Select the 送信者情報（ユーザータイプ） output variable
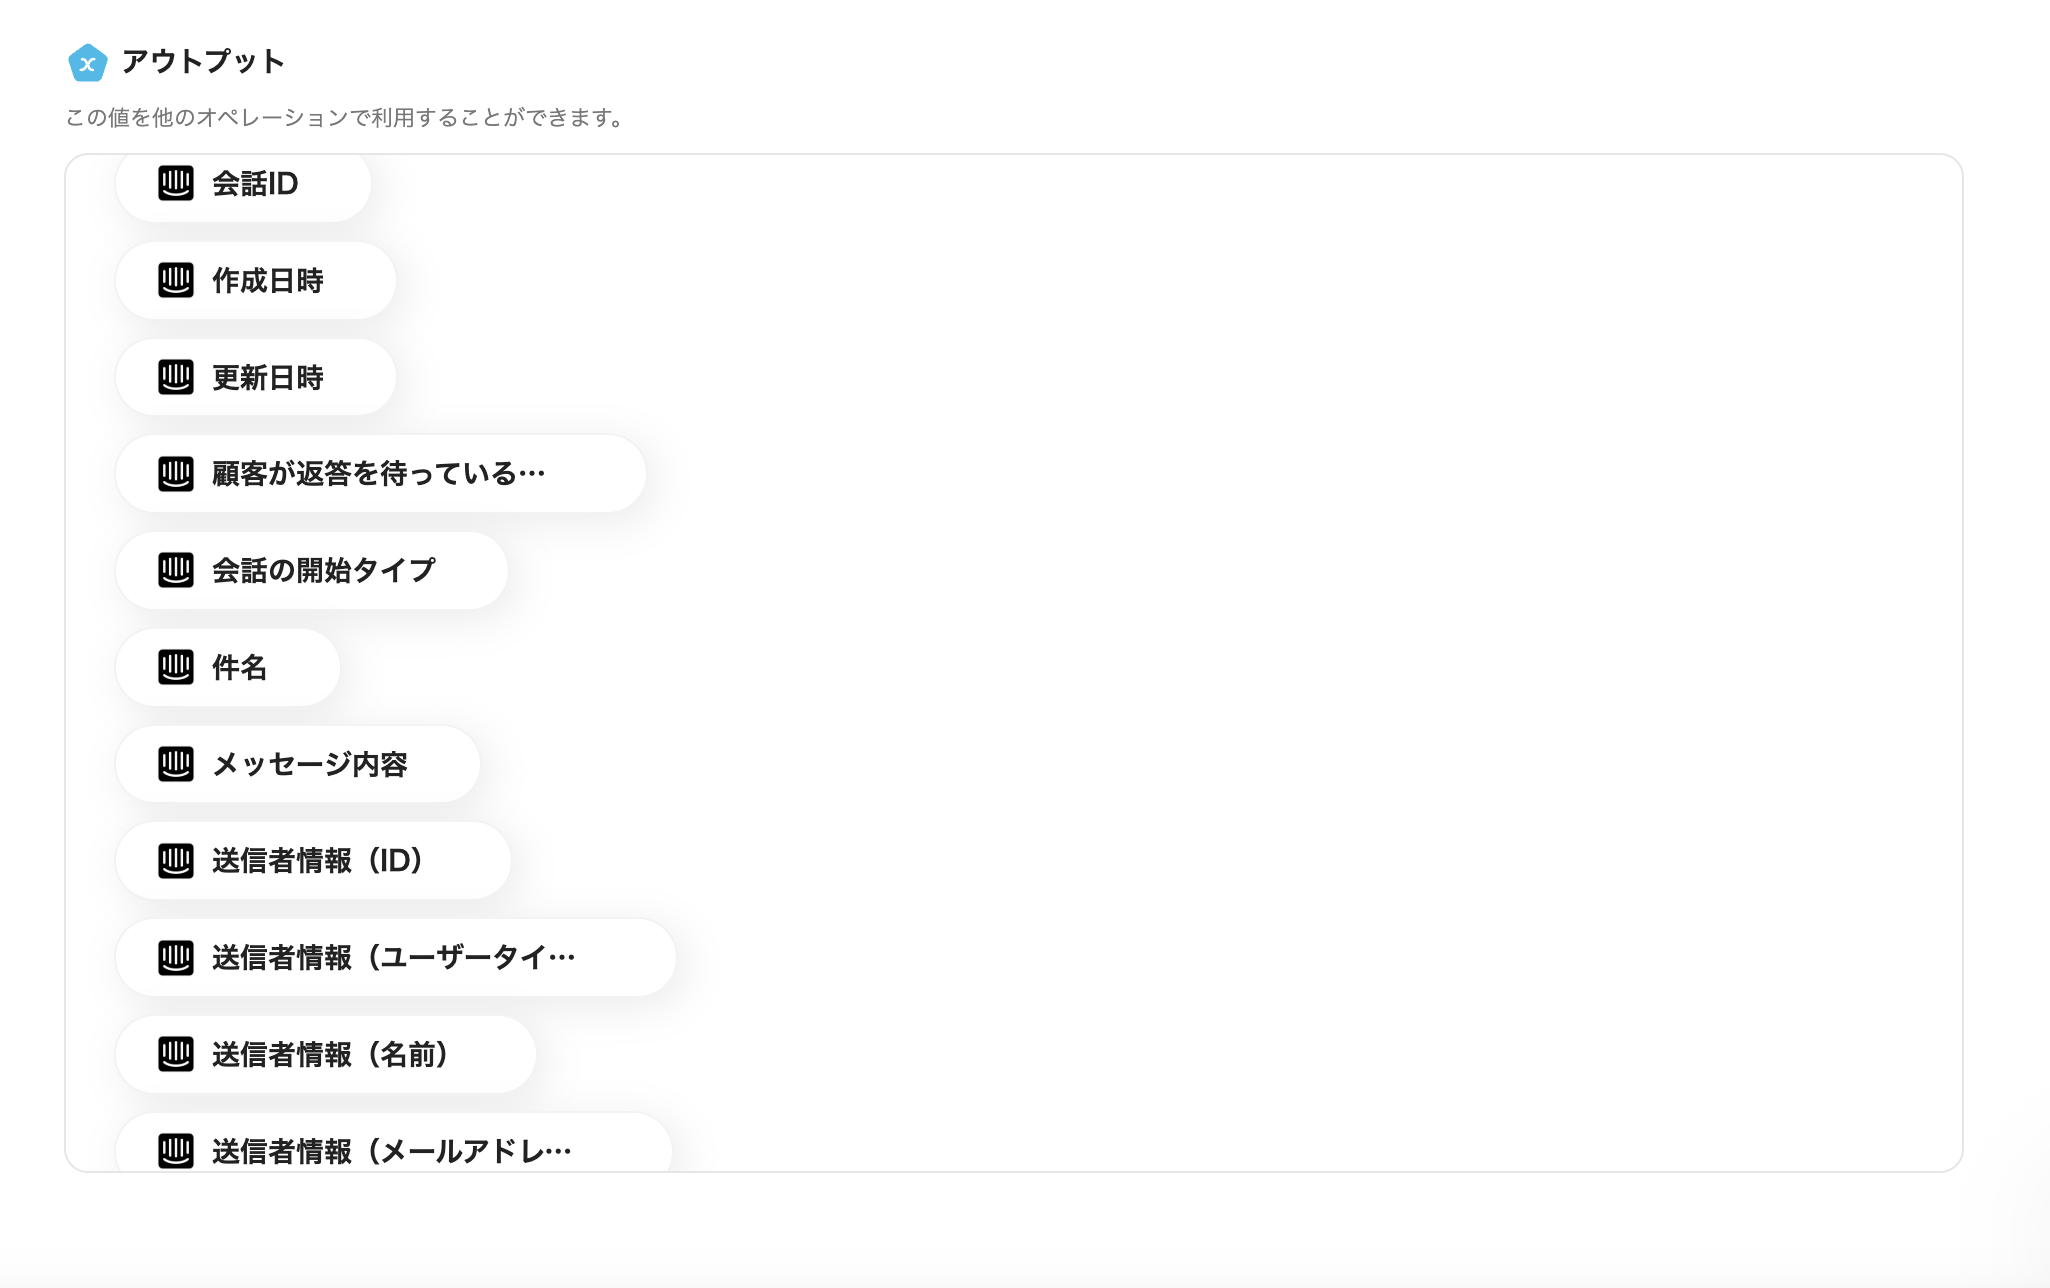Screen dimensions: 2050x1288 click(x=395, y=957)
